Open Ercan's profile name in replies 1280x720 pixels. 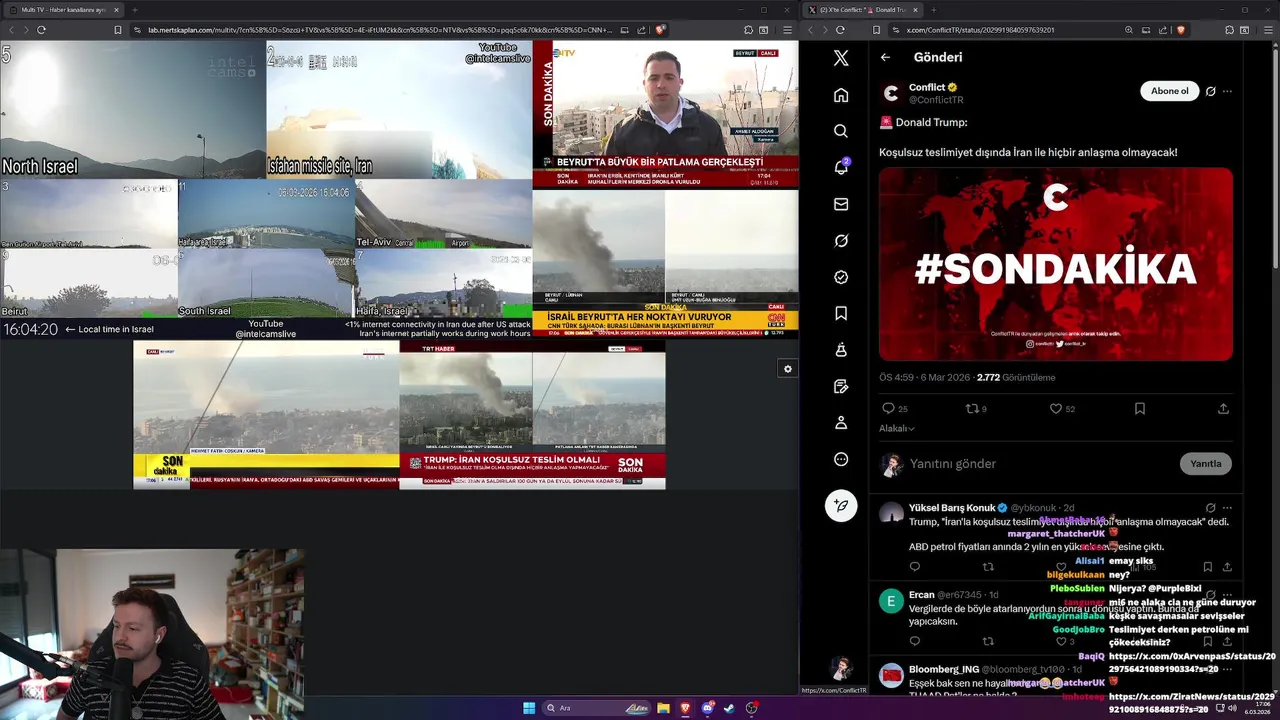point(921,595)
